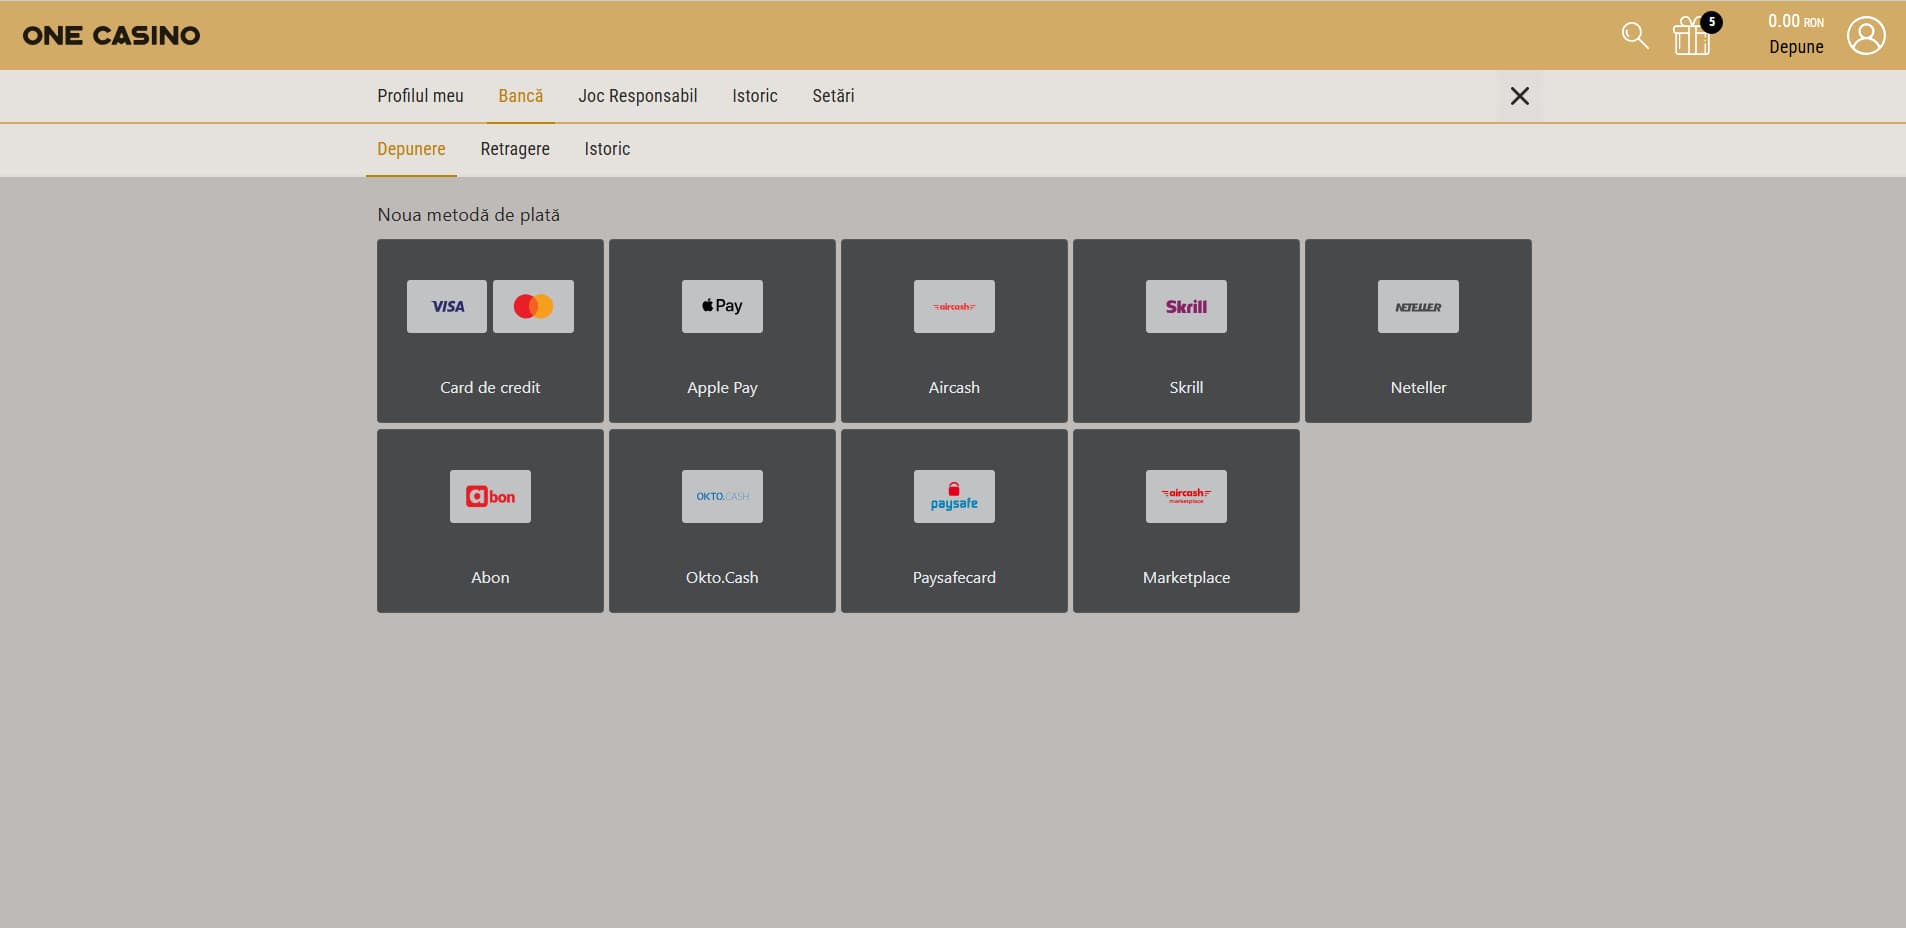
Task: Open the Joc Responsabil tab
Action: click(638, 96)
